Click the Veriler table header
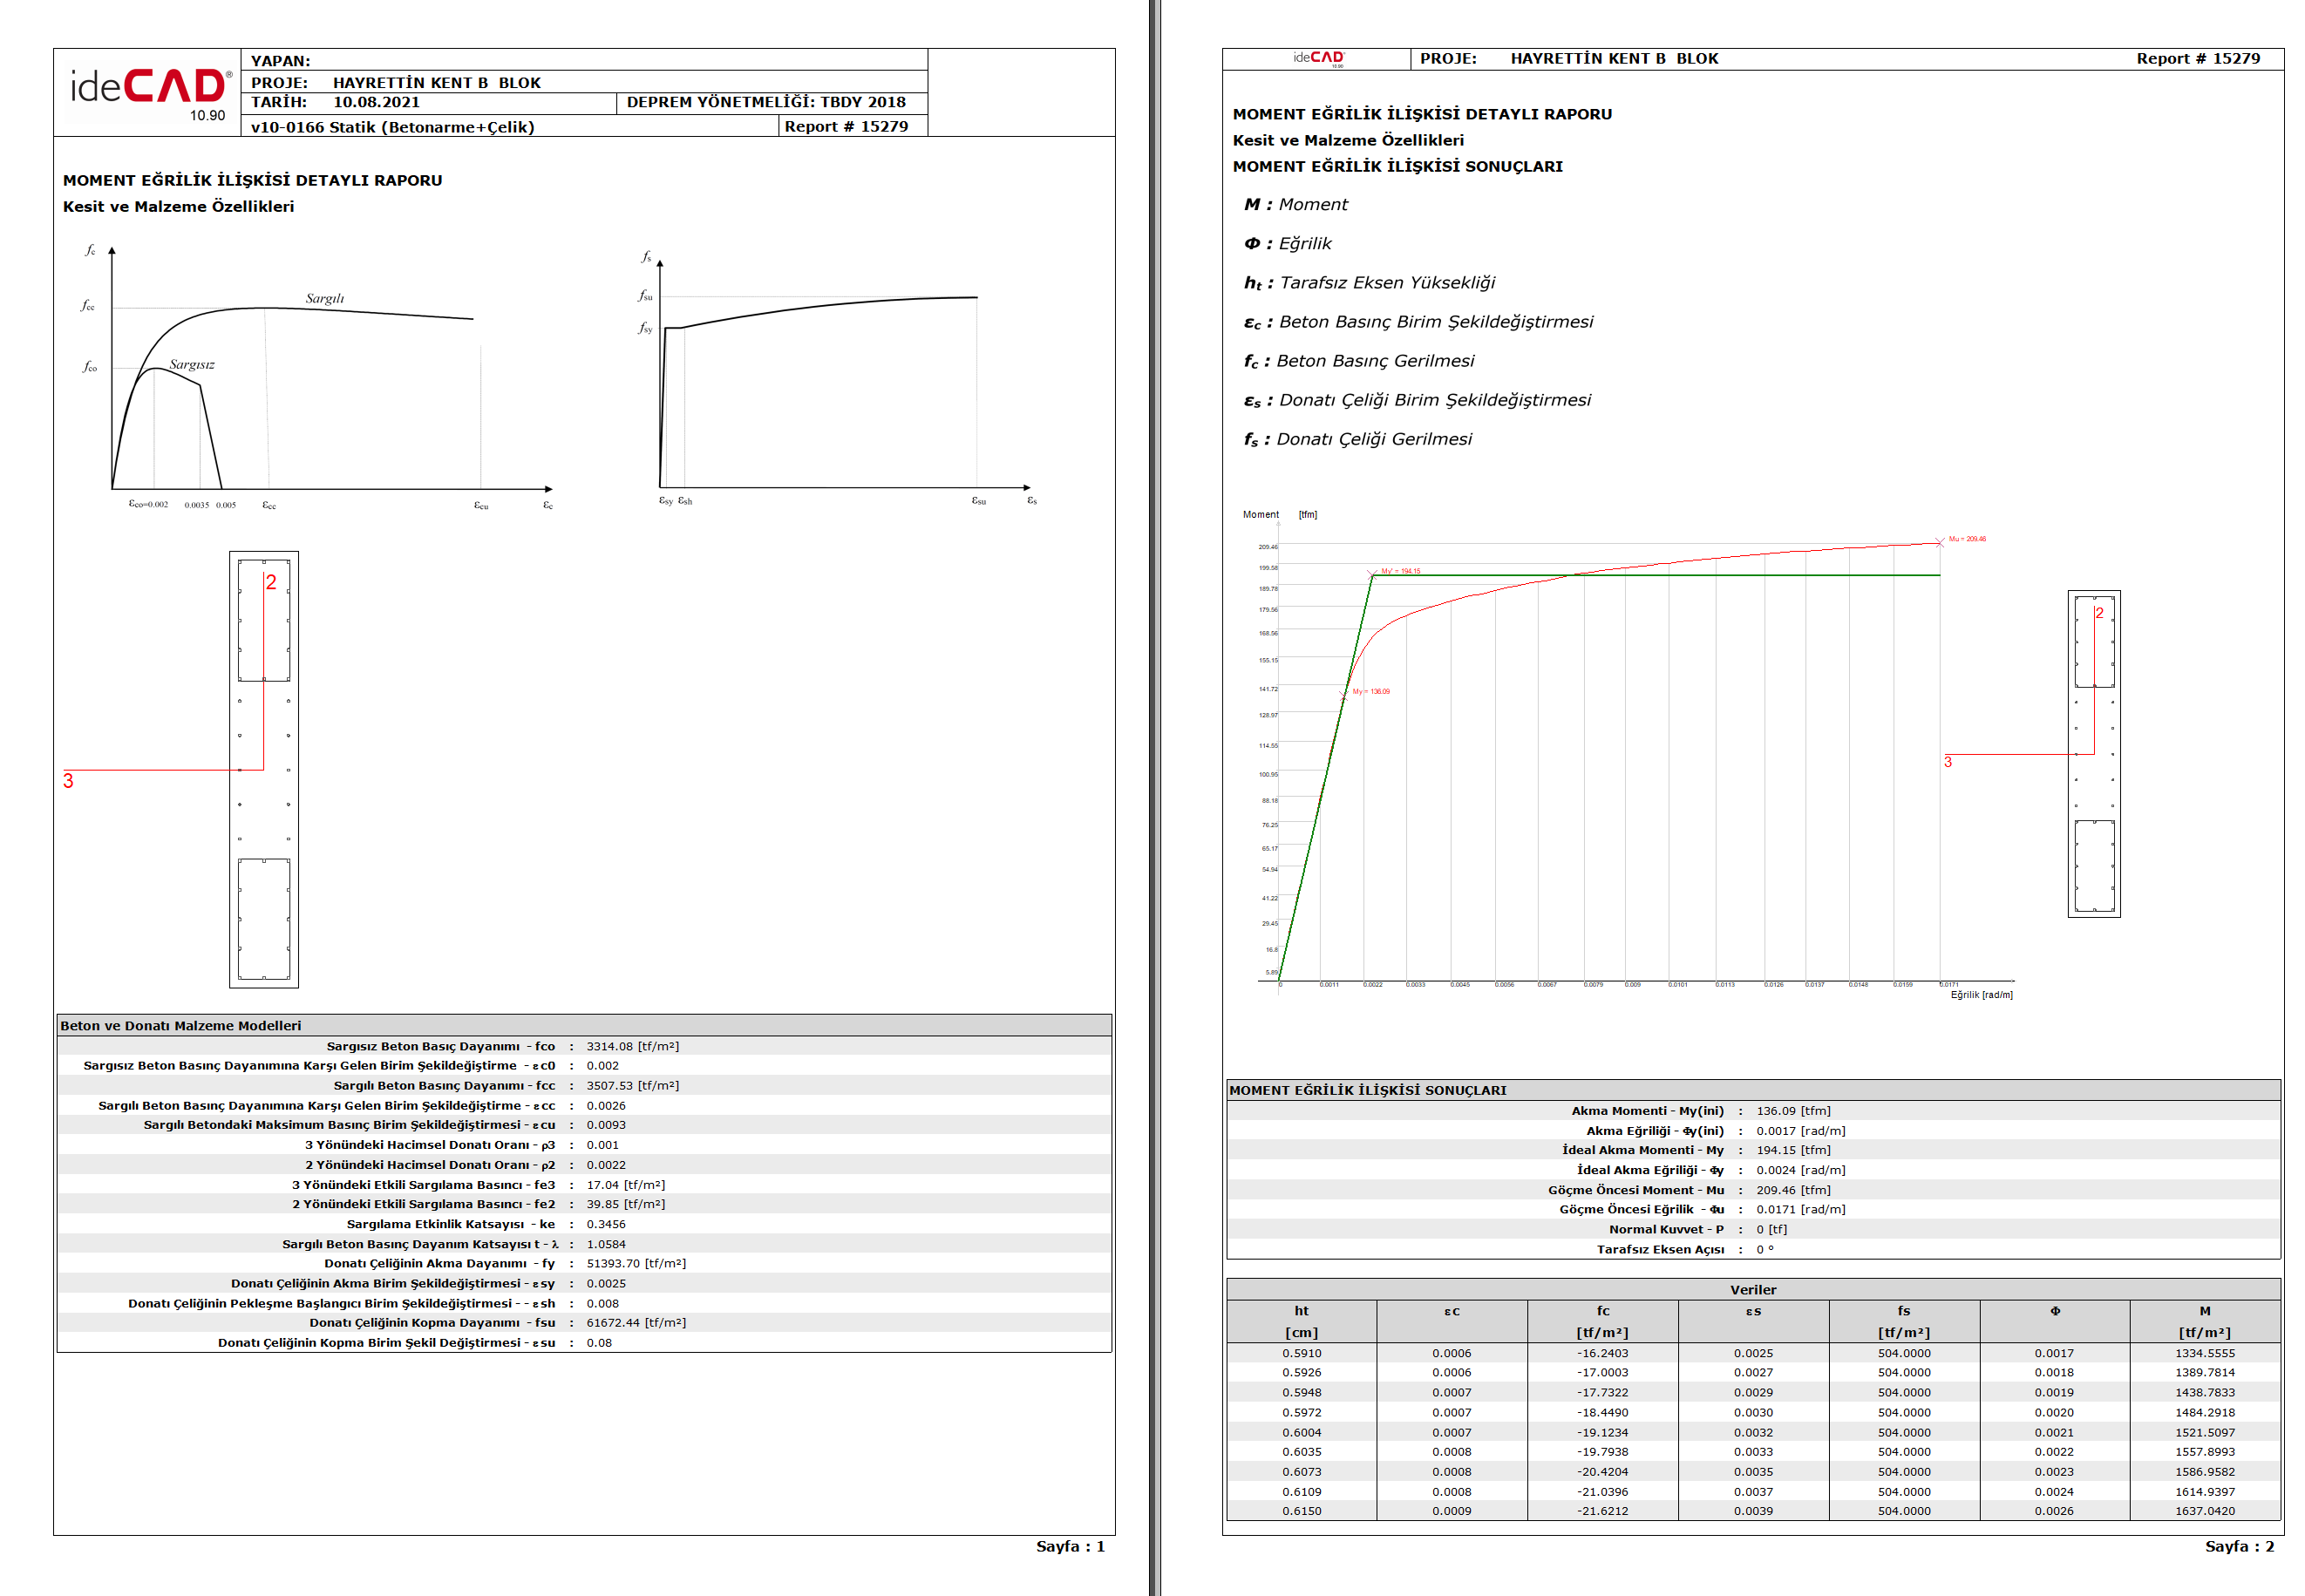This screenshot has height=1596, width=2305. pos(1752,1289)
